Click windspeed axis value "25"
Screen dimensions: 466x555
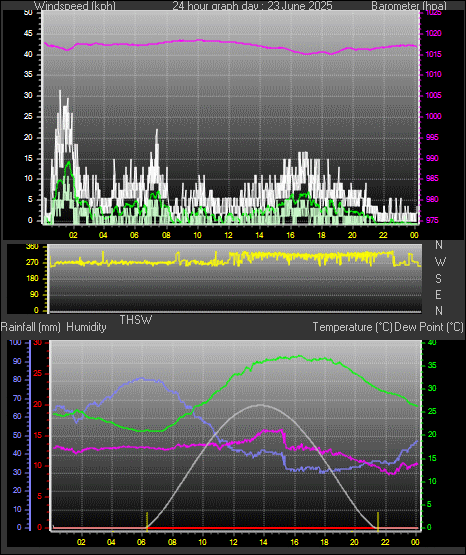(x=28, y=116)
